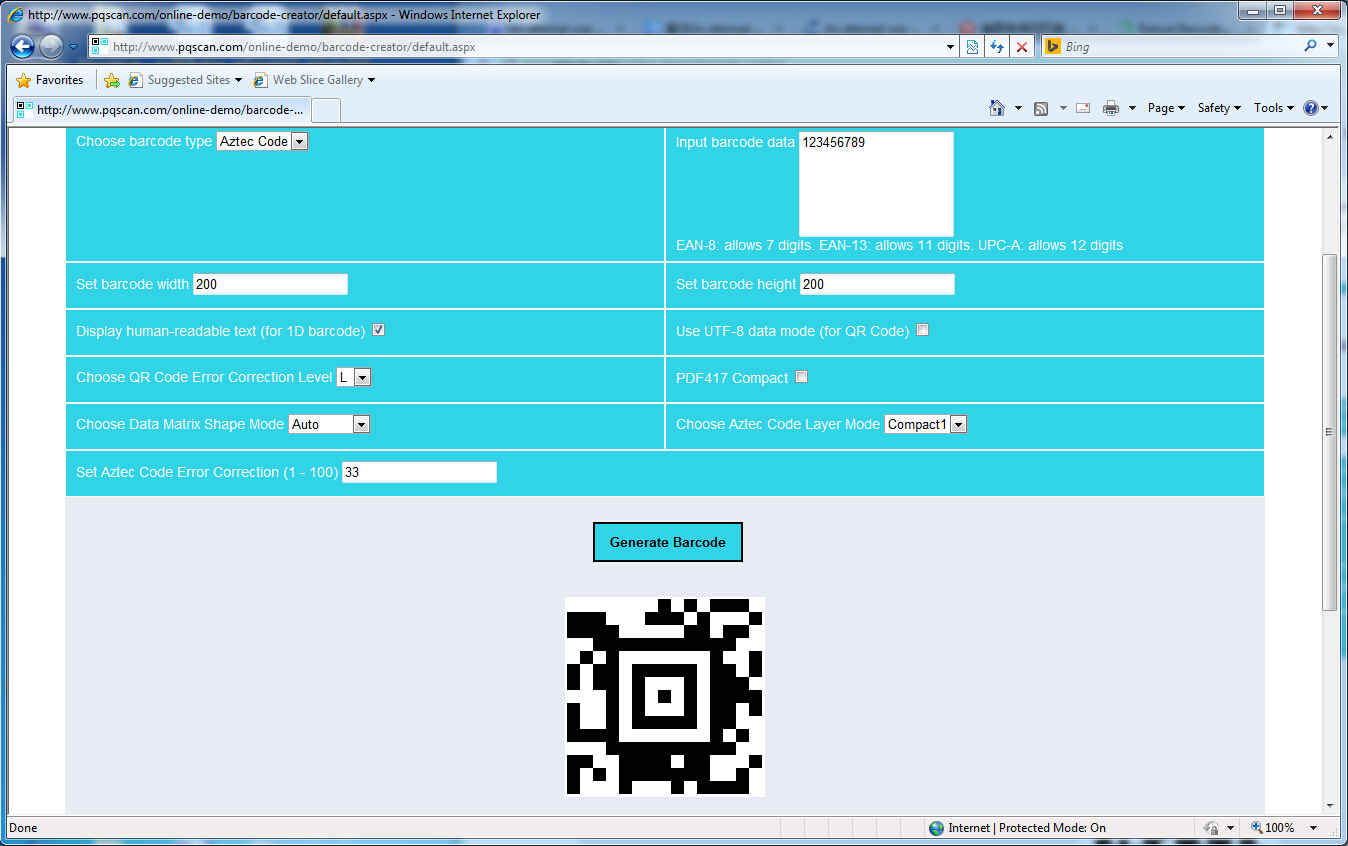Image resolution: width=1348 pixels, height=846 pixels.
Task: Click the vertical scrollbar thumb
Action: tap(1330, 432)
